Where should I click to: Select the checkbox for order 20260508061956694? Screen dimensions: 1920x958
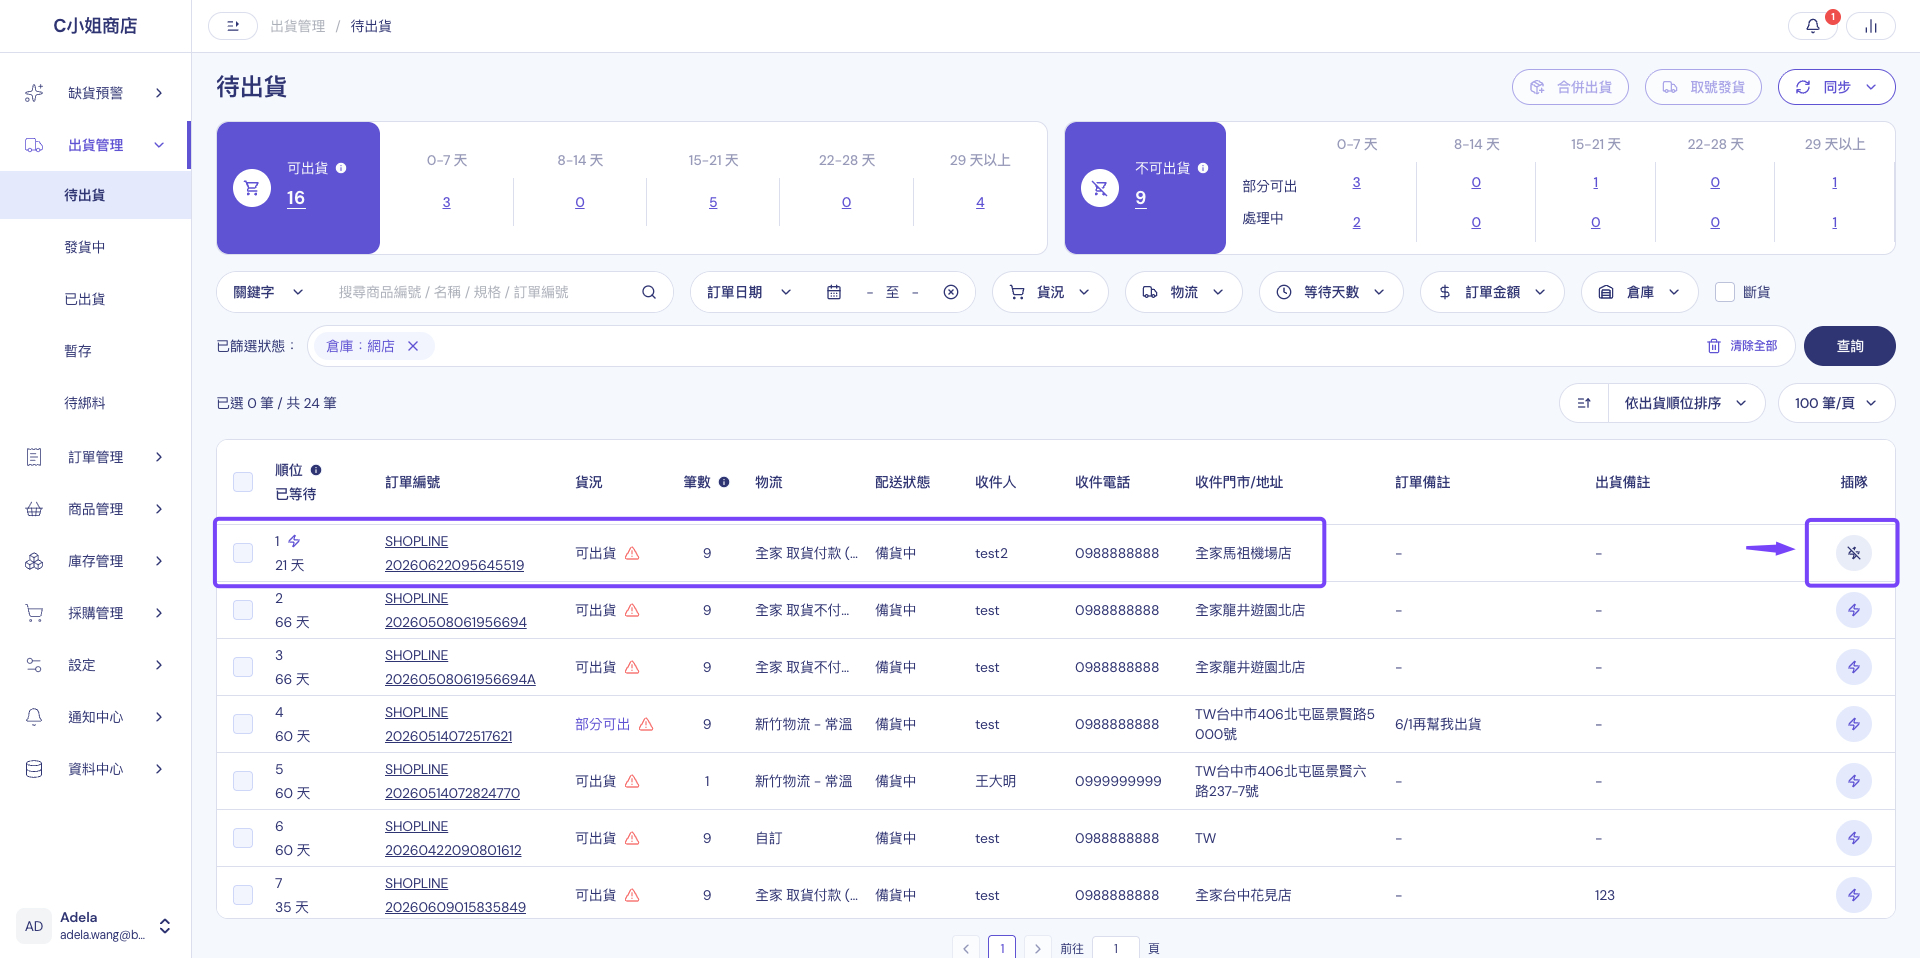click(x=243, y=610)
